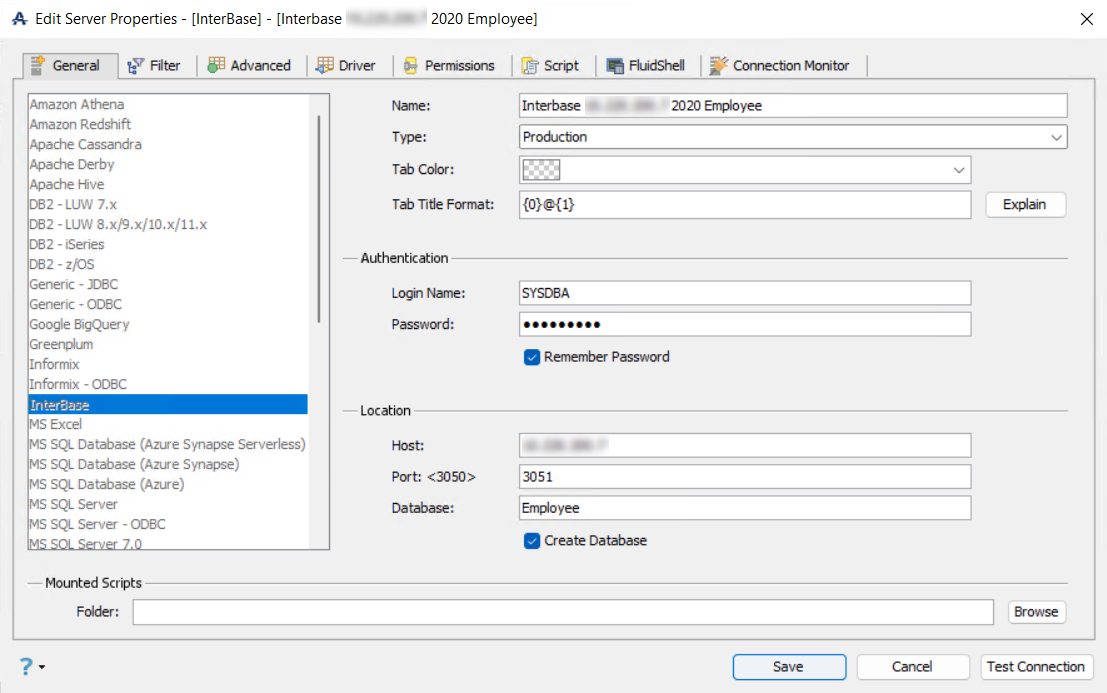1107x693 pixels.
Task: Click the FluidShell tab icon
Action: click(x=614, y=66)
